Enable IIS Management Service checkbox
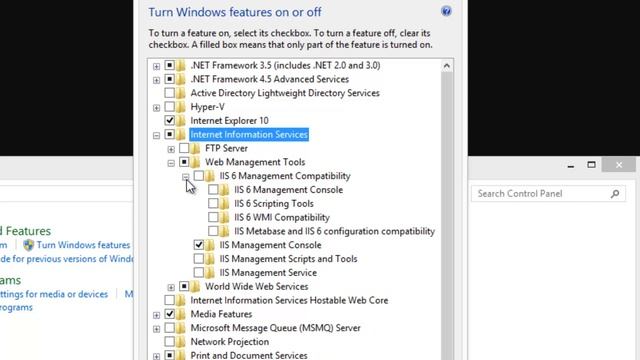 tap(199, 272)
